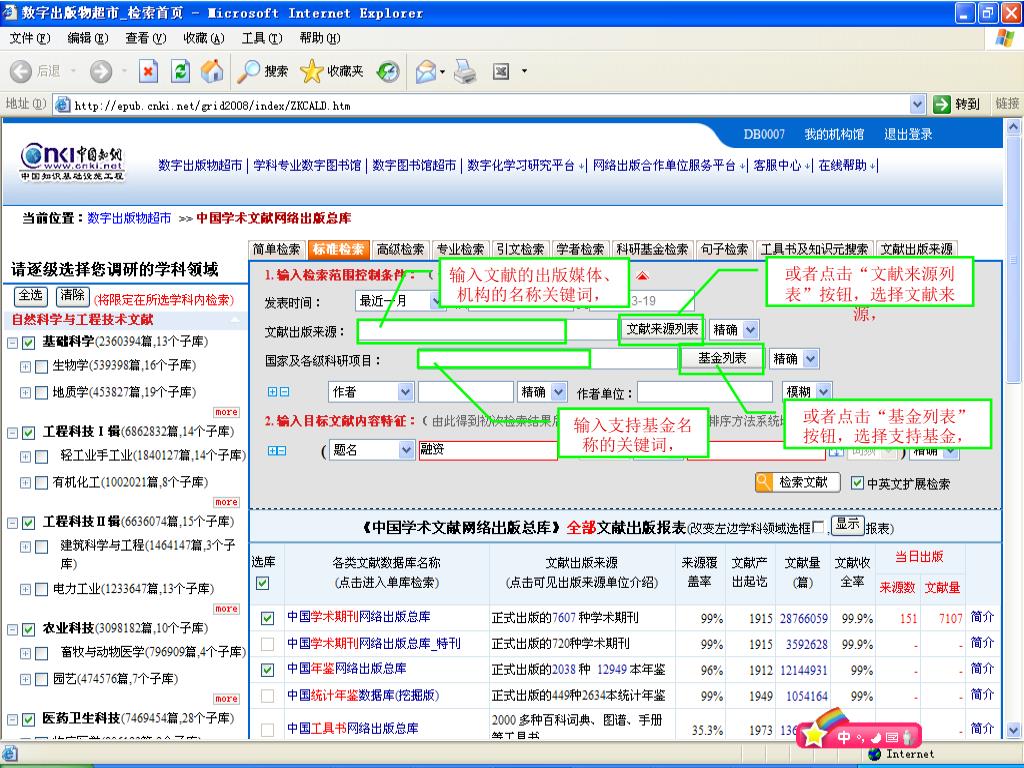Click the 作者单位 input field
The image size is (1024, 768).
click(705, 392)
